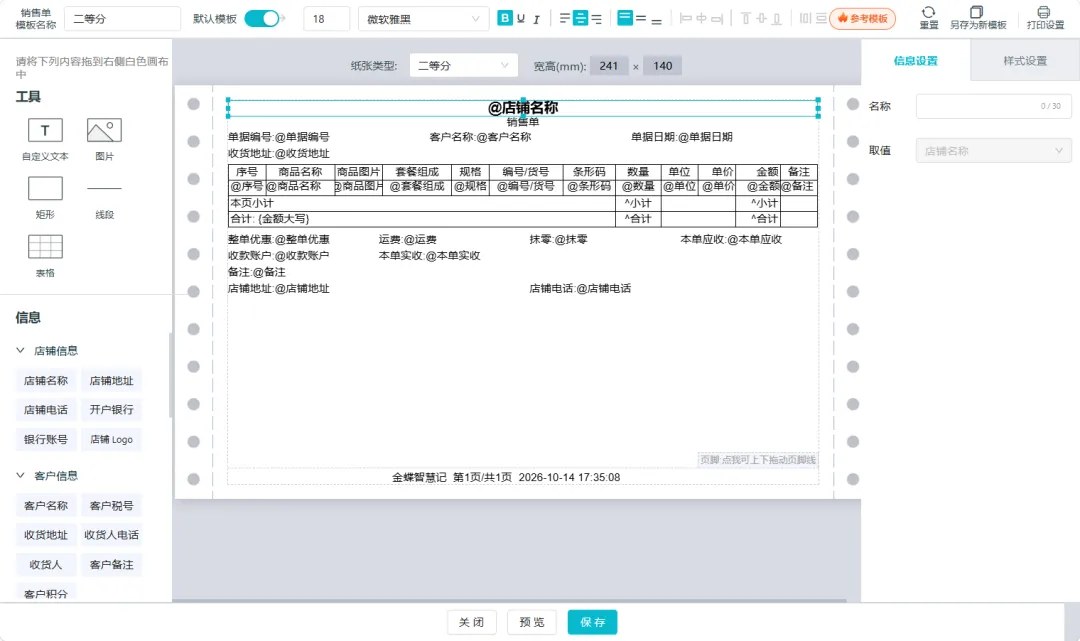This screenshot has width=1080, height=641.
Task: Click the 店铺名称 info chip
Action: pyautogui.click(x=46, y=380)
